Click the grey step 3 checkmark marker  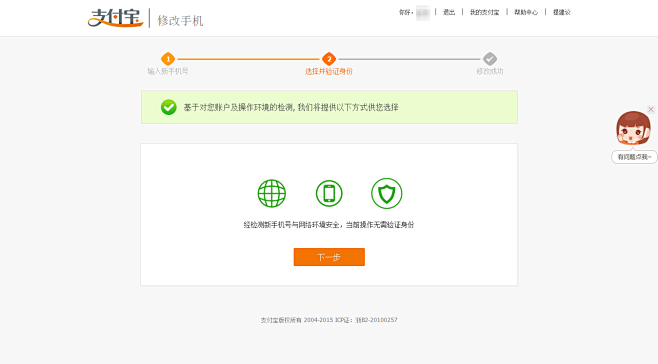pyautogui.click(x=490, y=59)
